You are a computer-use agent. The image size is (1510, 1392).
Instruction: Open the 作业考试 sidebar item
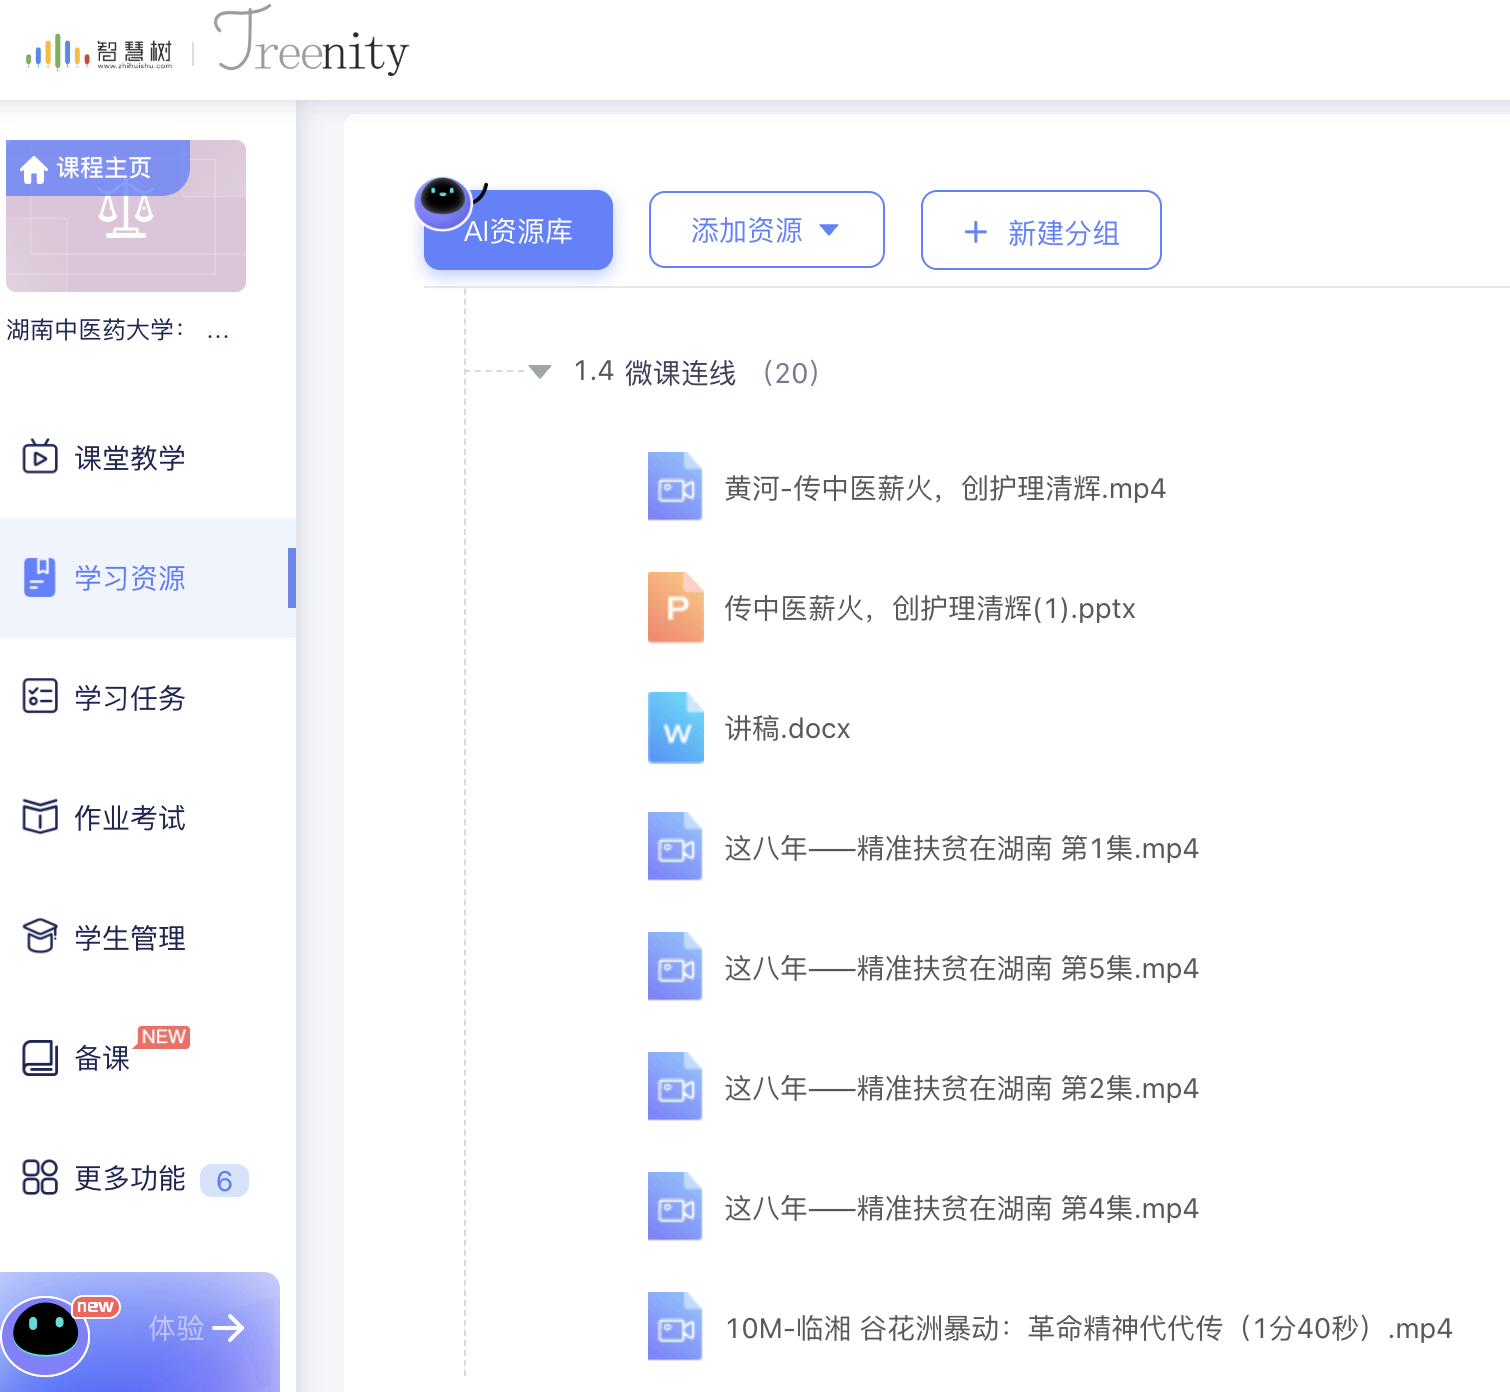[x=130, y=818]
